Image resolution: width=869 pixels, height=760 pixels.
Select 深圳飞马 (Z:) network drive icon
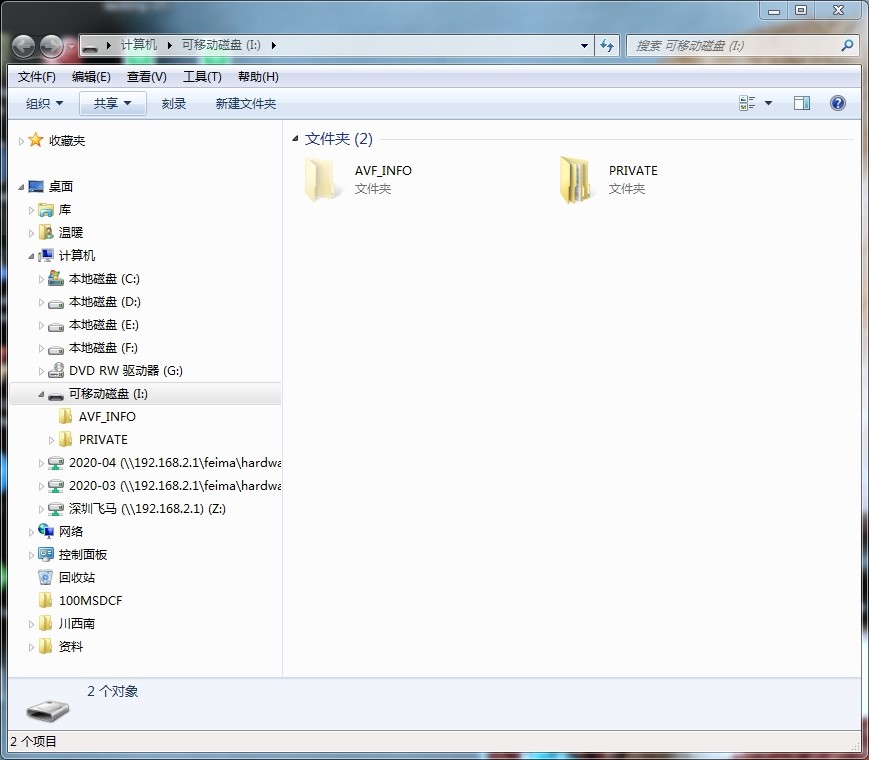pyautogui.click(x=56, y=509)
